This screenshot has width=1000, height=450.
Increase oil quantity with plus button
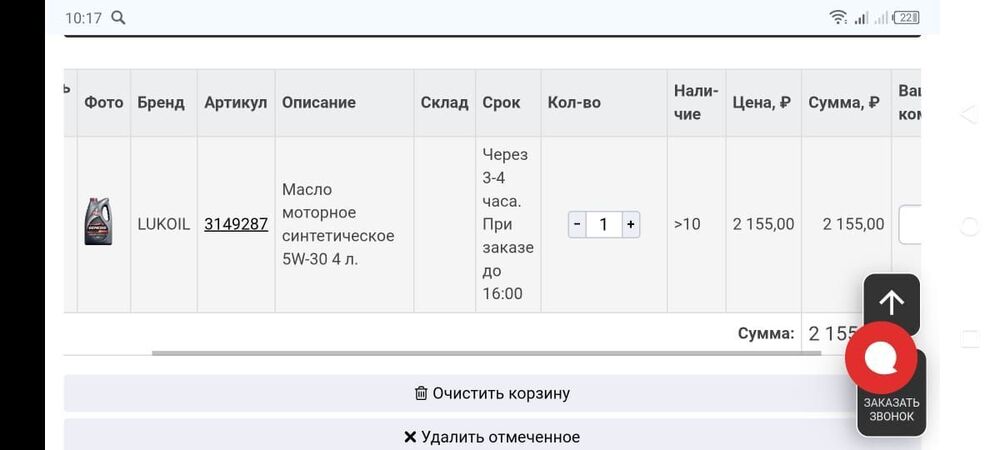pyautogui.click(x=631, y=224)
